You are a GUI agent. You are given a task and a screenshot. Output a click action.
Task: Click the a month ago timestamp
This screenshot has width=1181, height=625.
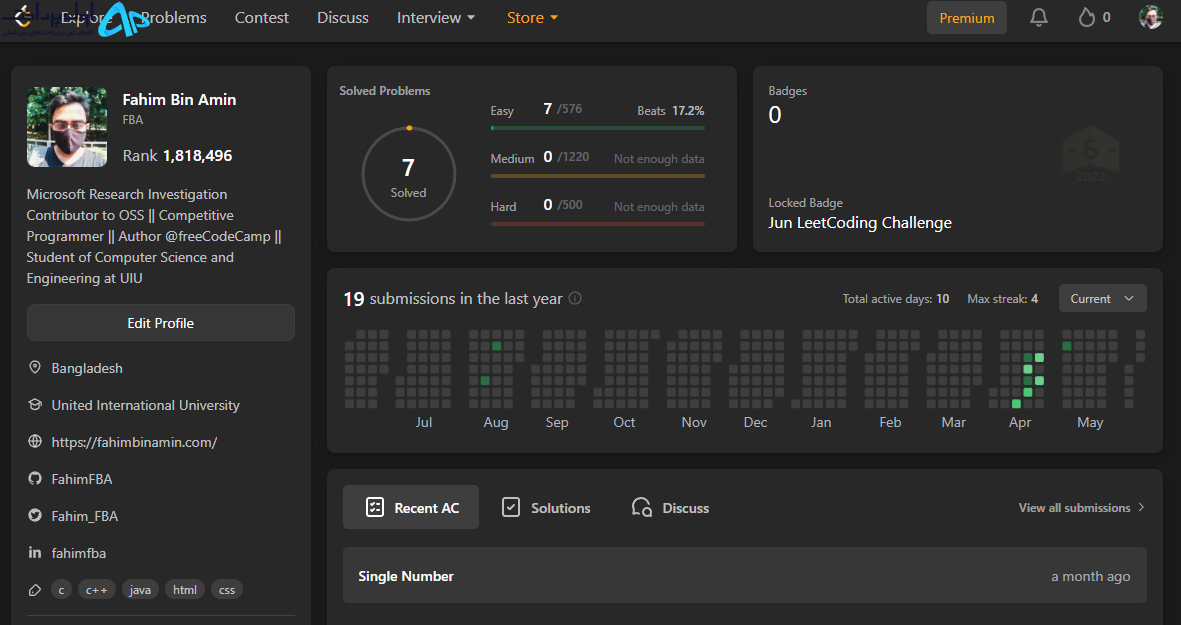pos(1091,576)
